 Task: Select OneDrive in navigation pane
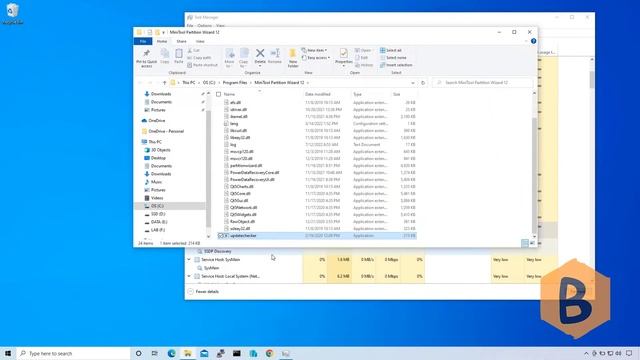pyautogui.click(x=157, y=121)
